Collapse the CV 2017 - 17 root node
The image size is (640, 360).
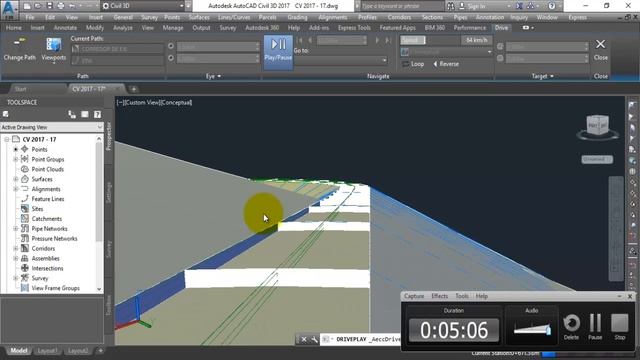point(7,139)
